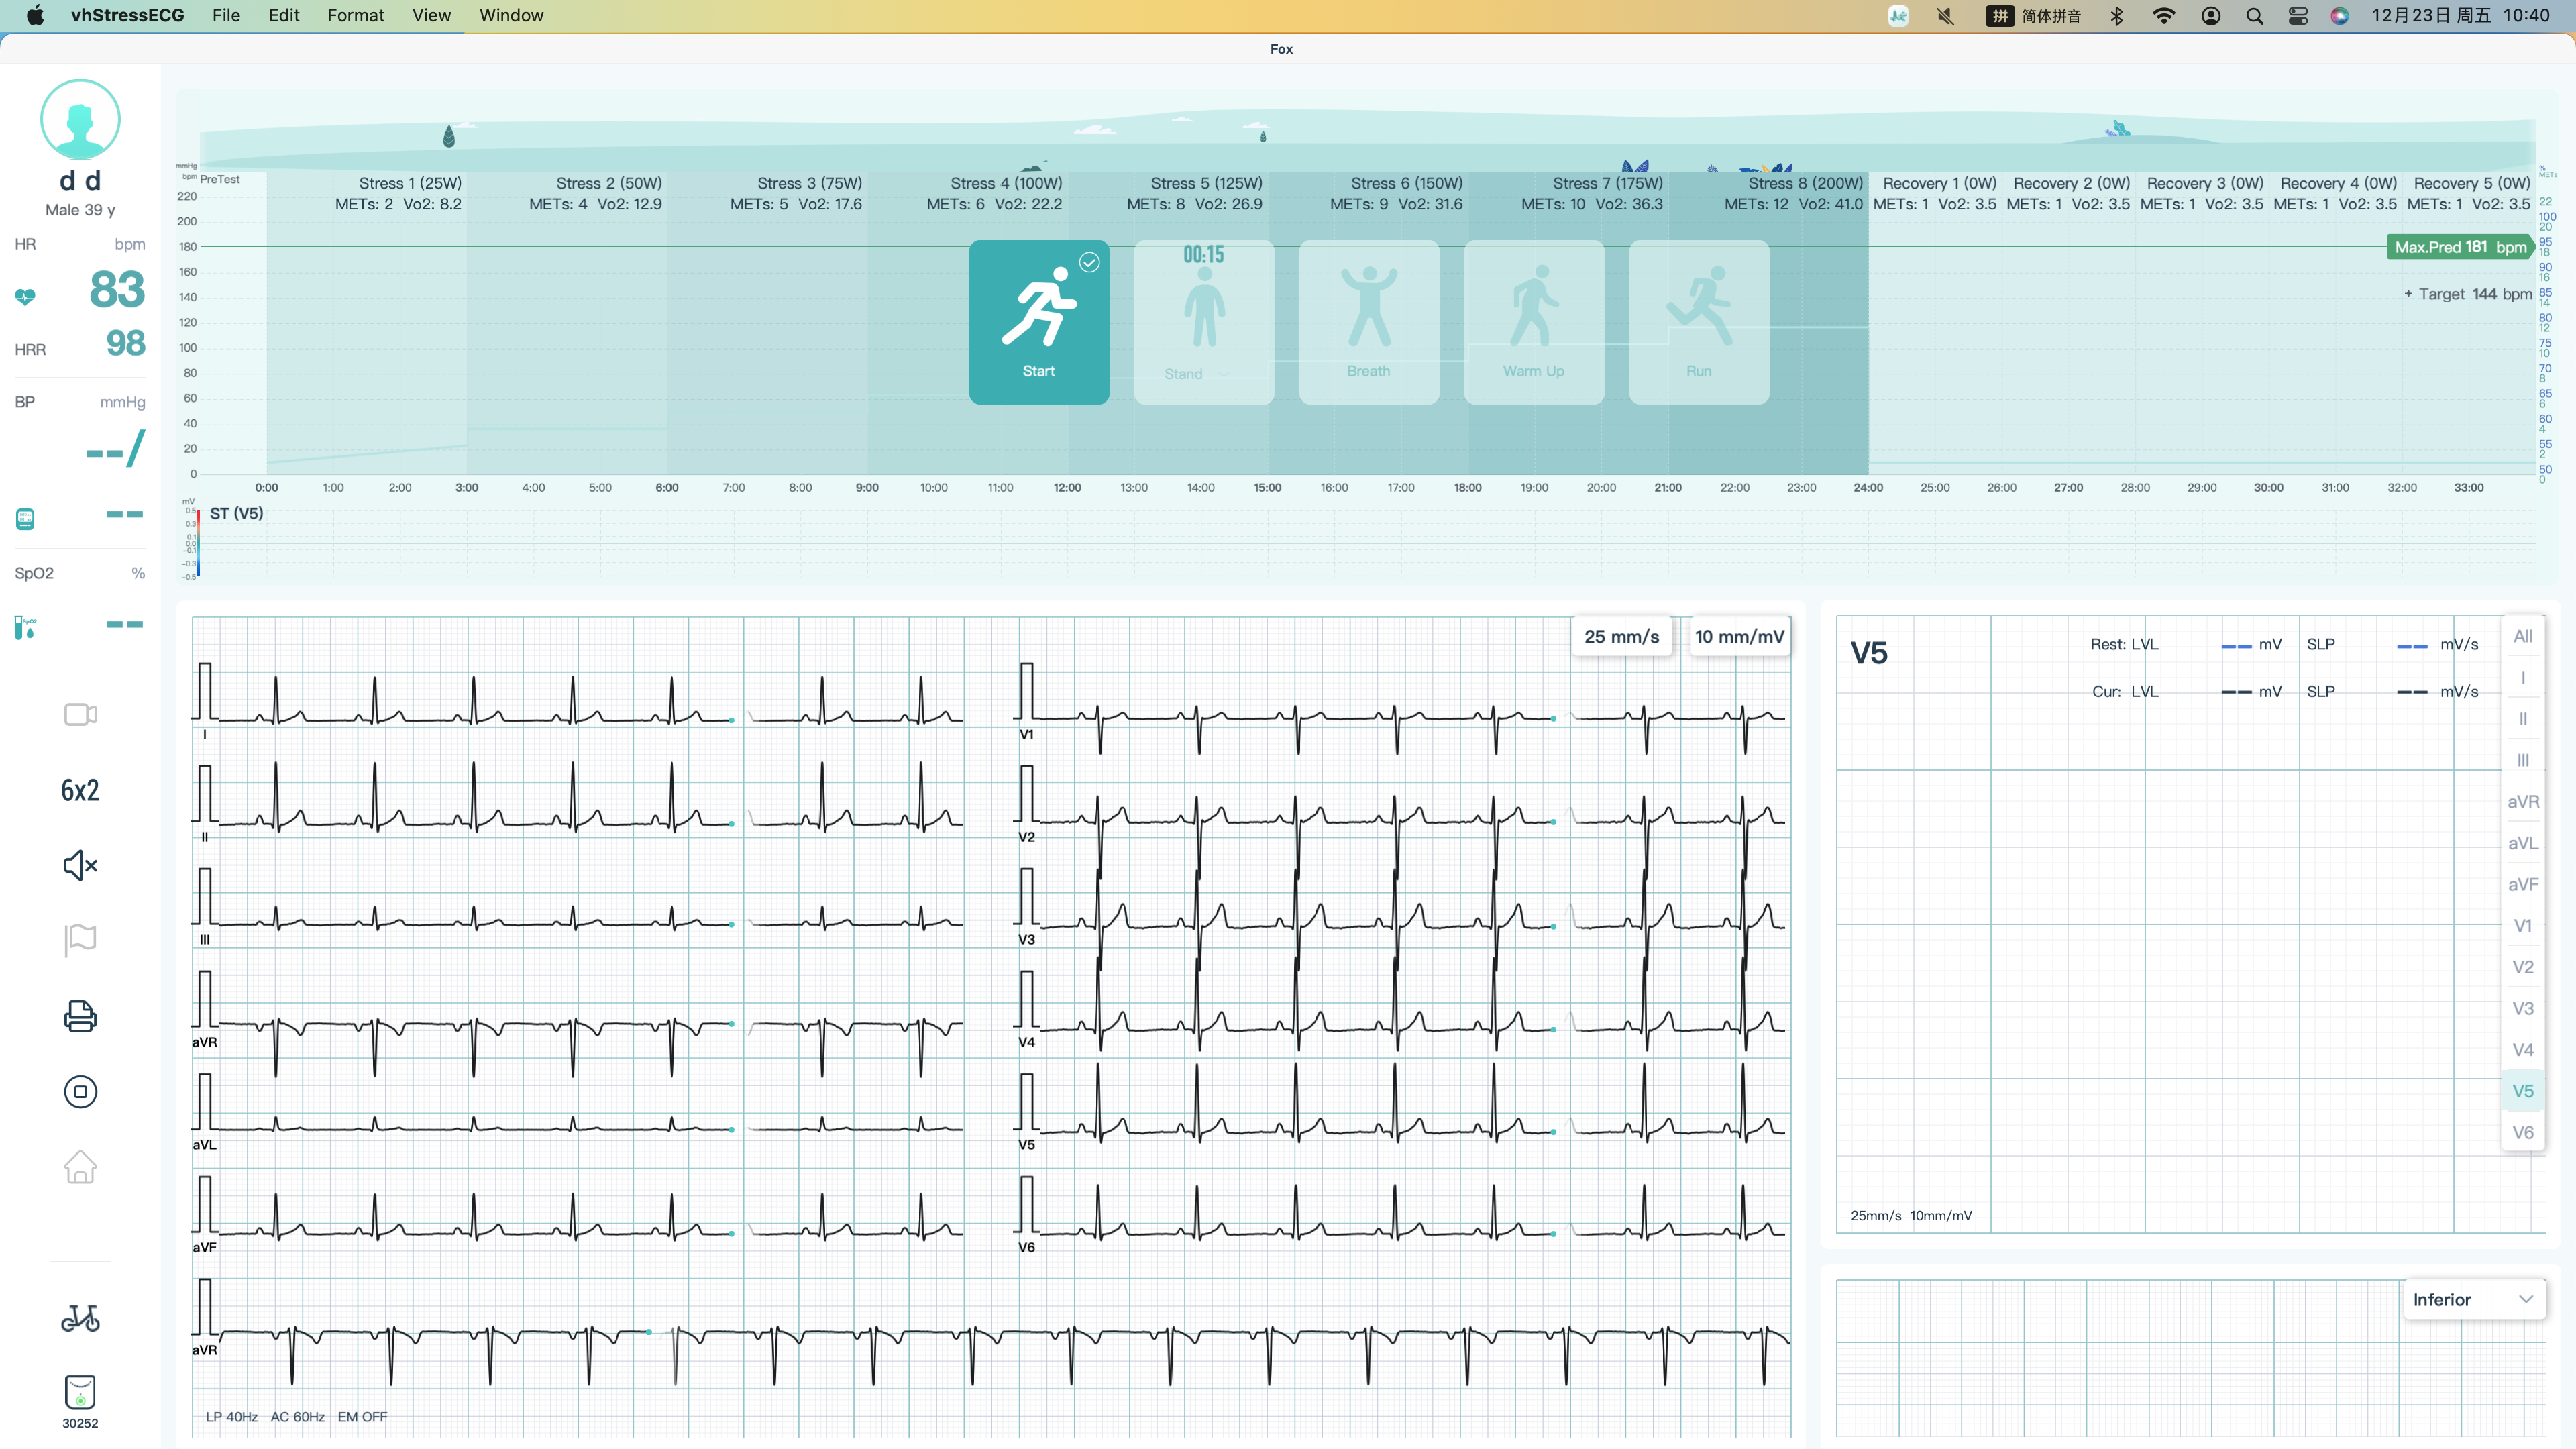Open the video camera recording icon
The width and height of the screenshot is (2576, 1449).
pyautogui.click(x=80, y=714)
